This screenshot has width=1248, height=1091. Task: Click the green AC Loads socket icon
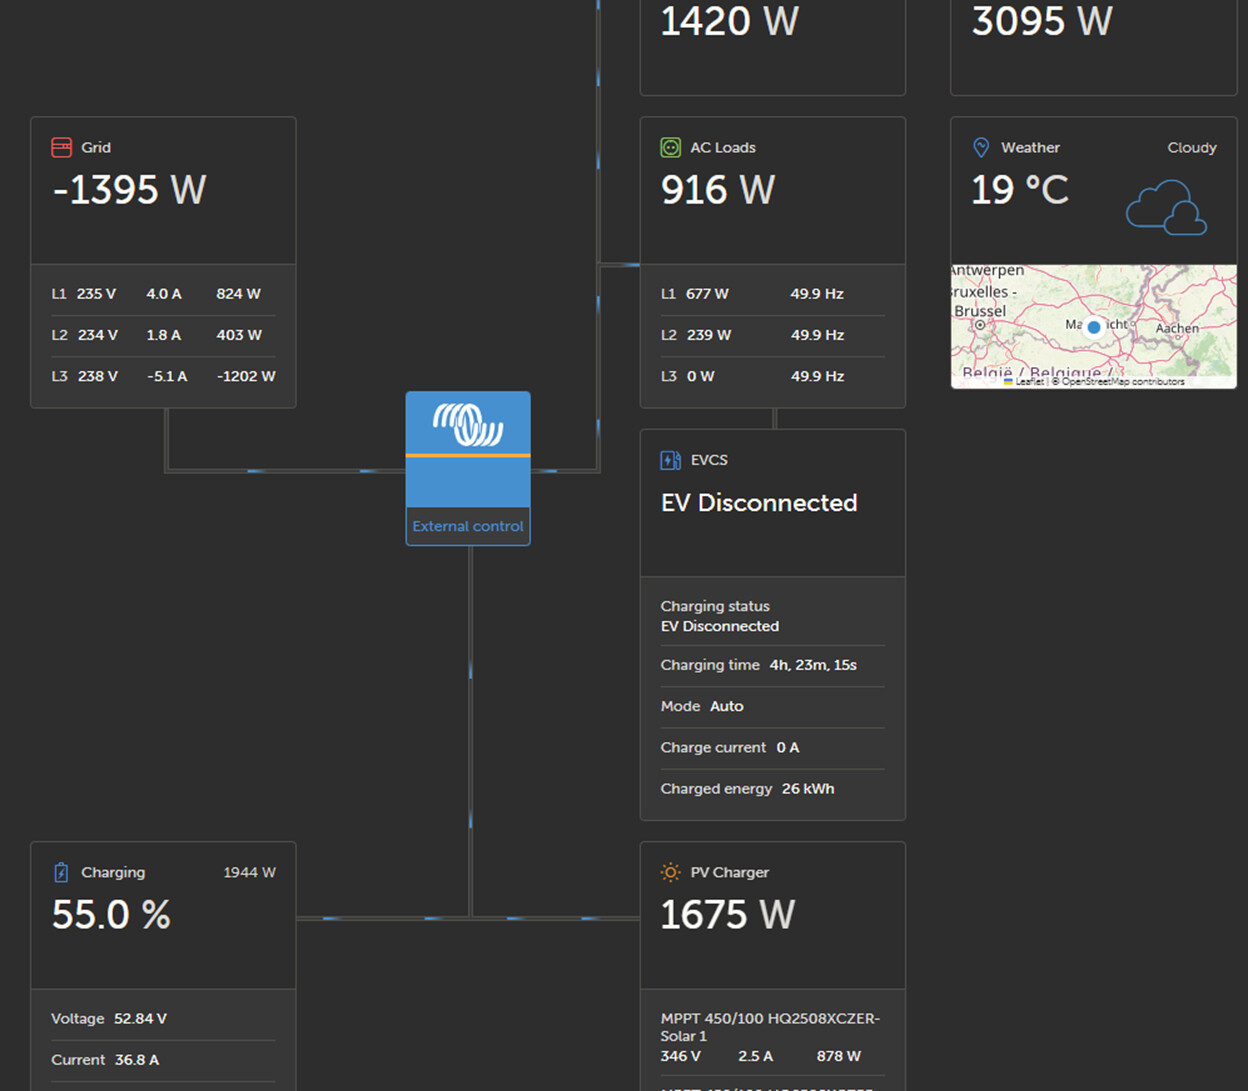pos(670,147)
